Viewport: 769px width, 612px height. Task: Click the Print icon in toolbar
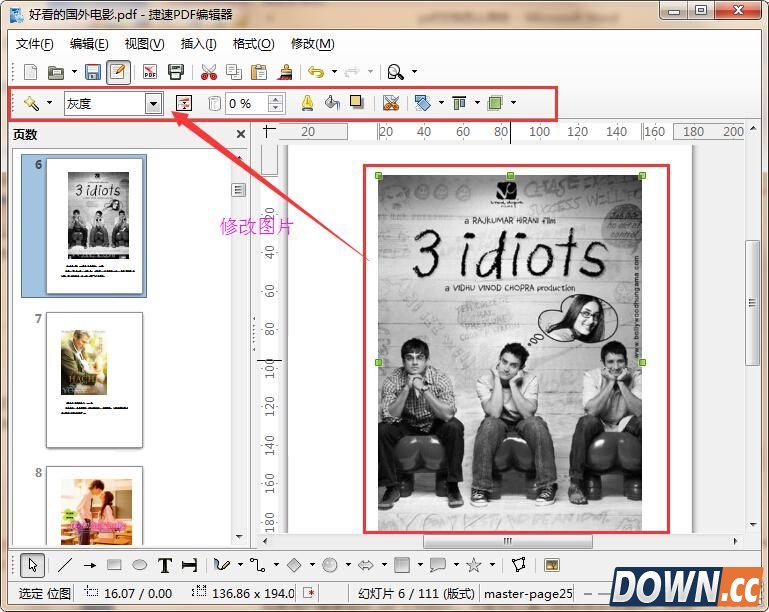click(176, 72)
